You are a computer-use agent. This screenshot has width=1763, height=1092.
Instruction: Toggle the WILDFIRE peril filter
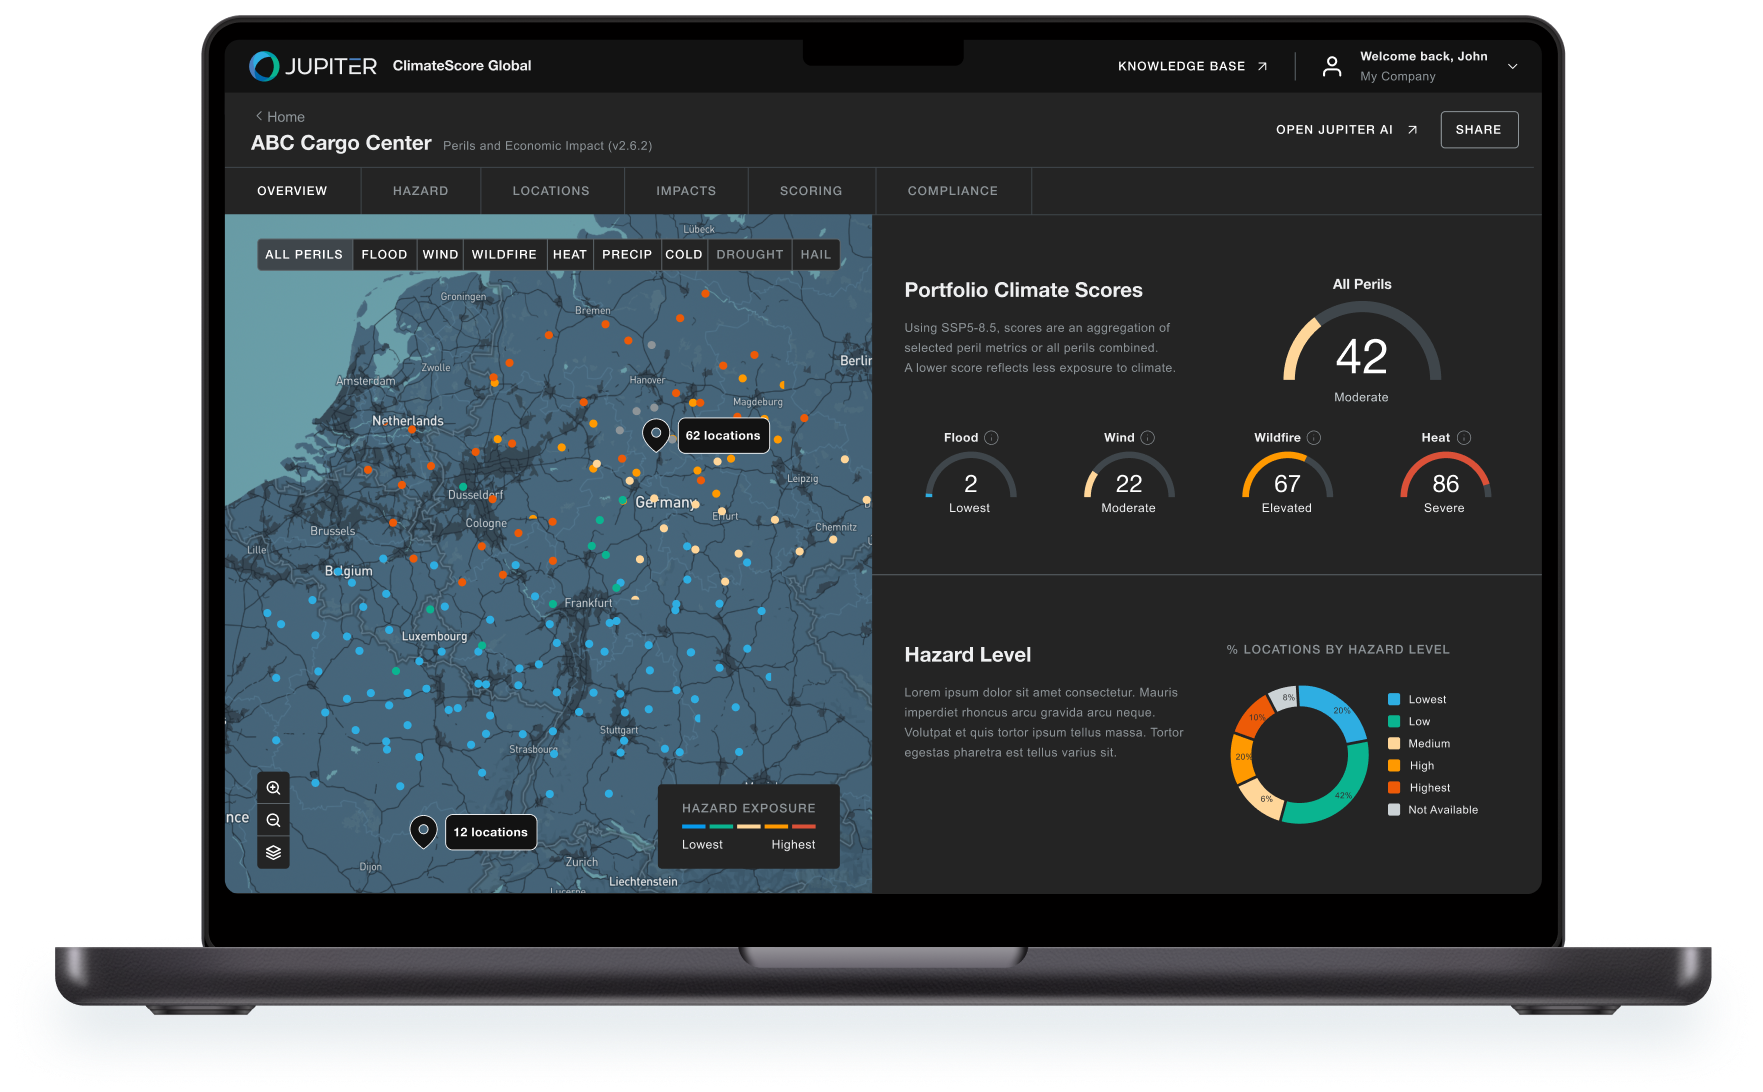(x=504, y=254)
